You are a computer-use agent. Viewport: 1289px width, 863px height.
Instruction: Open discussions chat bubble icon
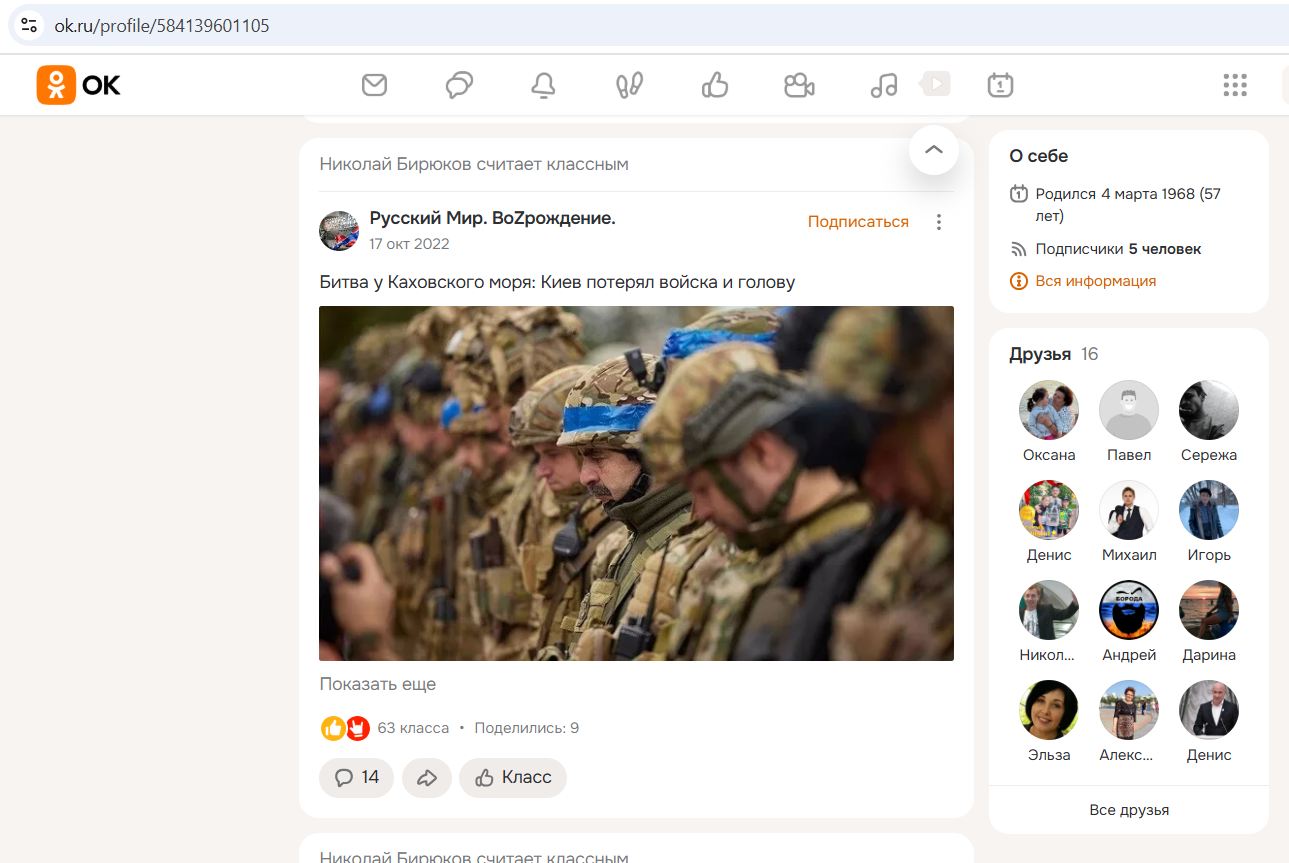pos(459,86)
